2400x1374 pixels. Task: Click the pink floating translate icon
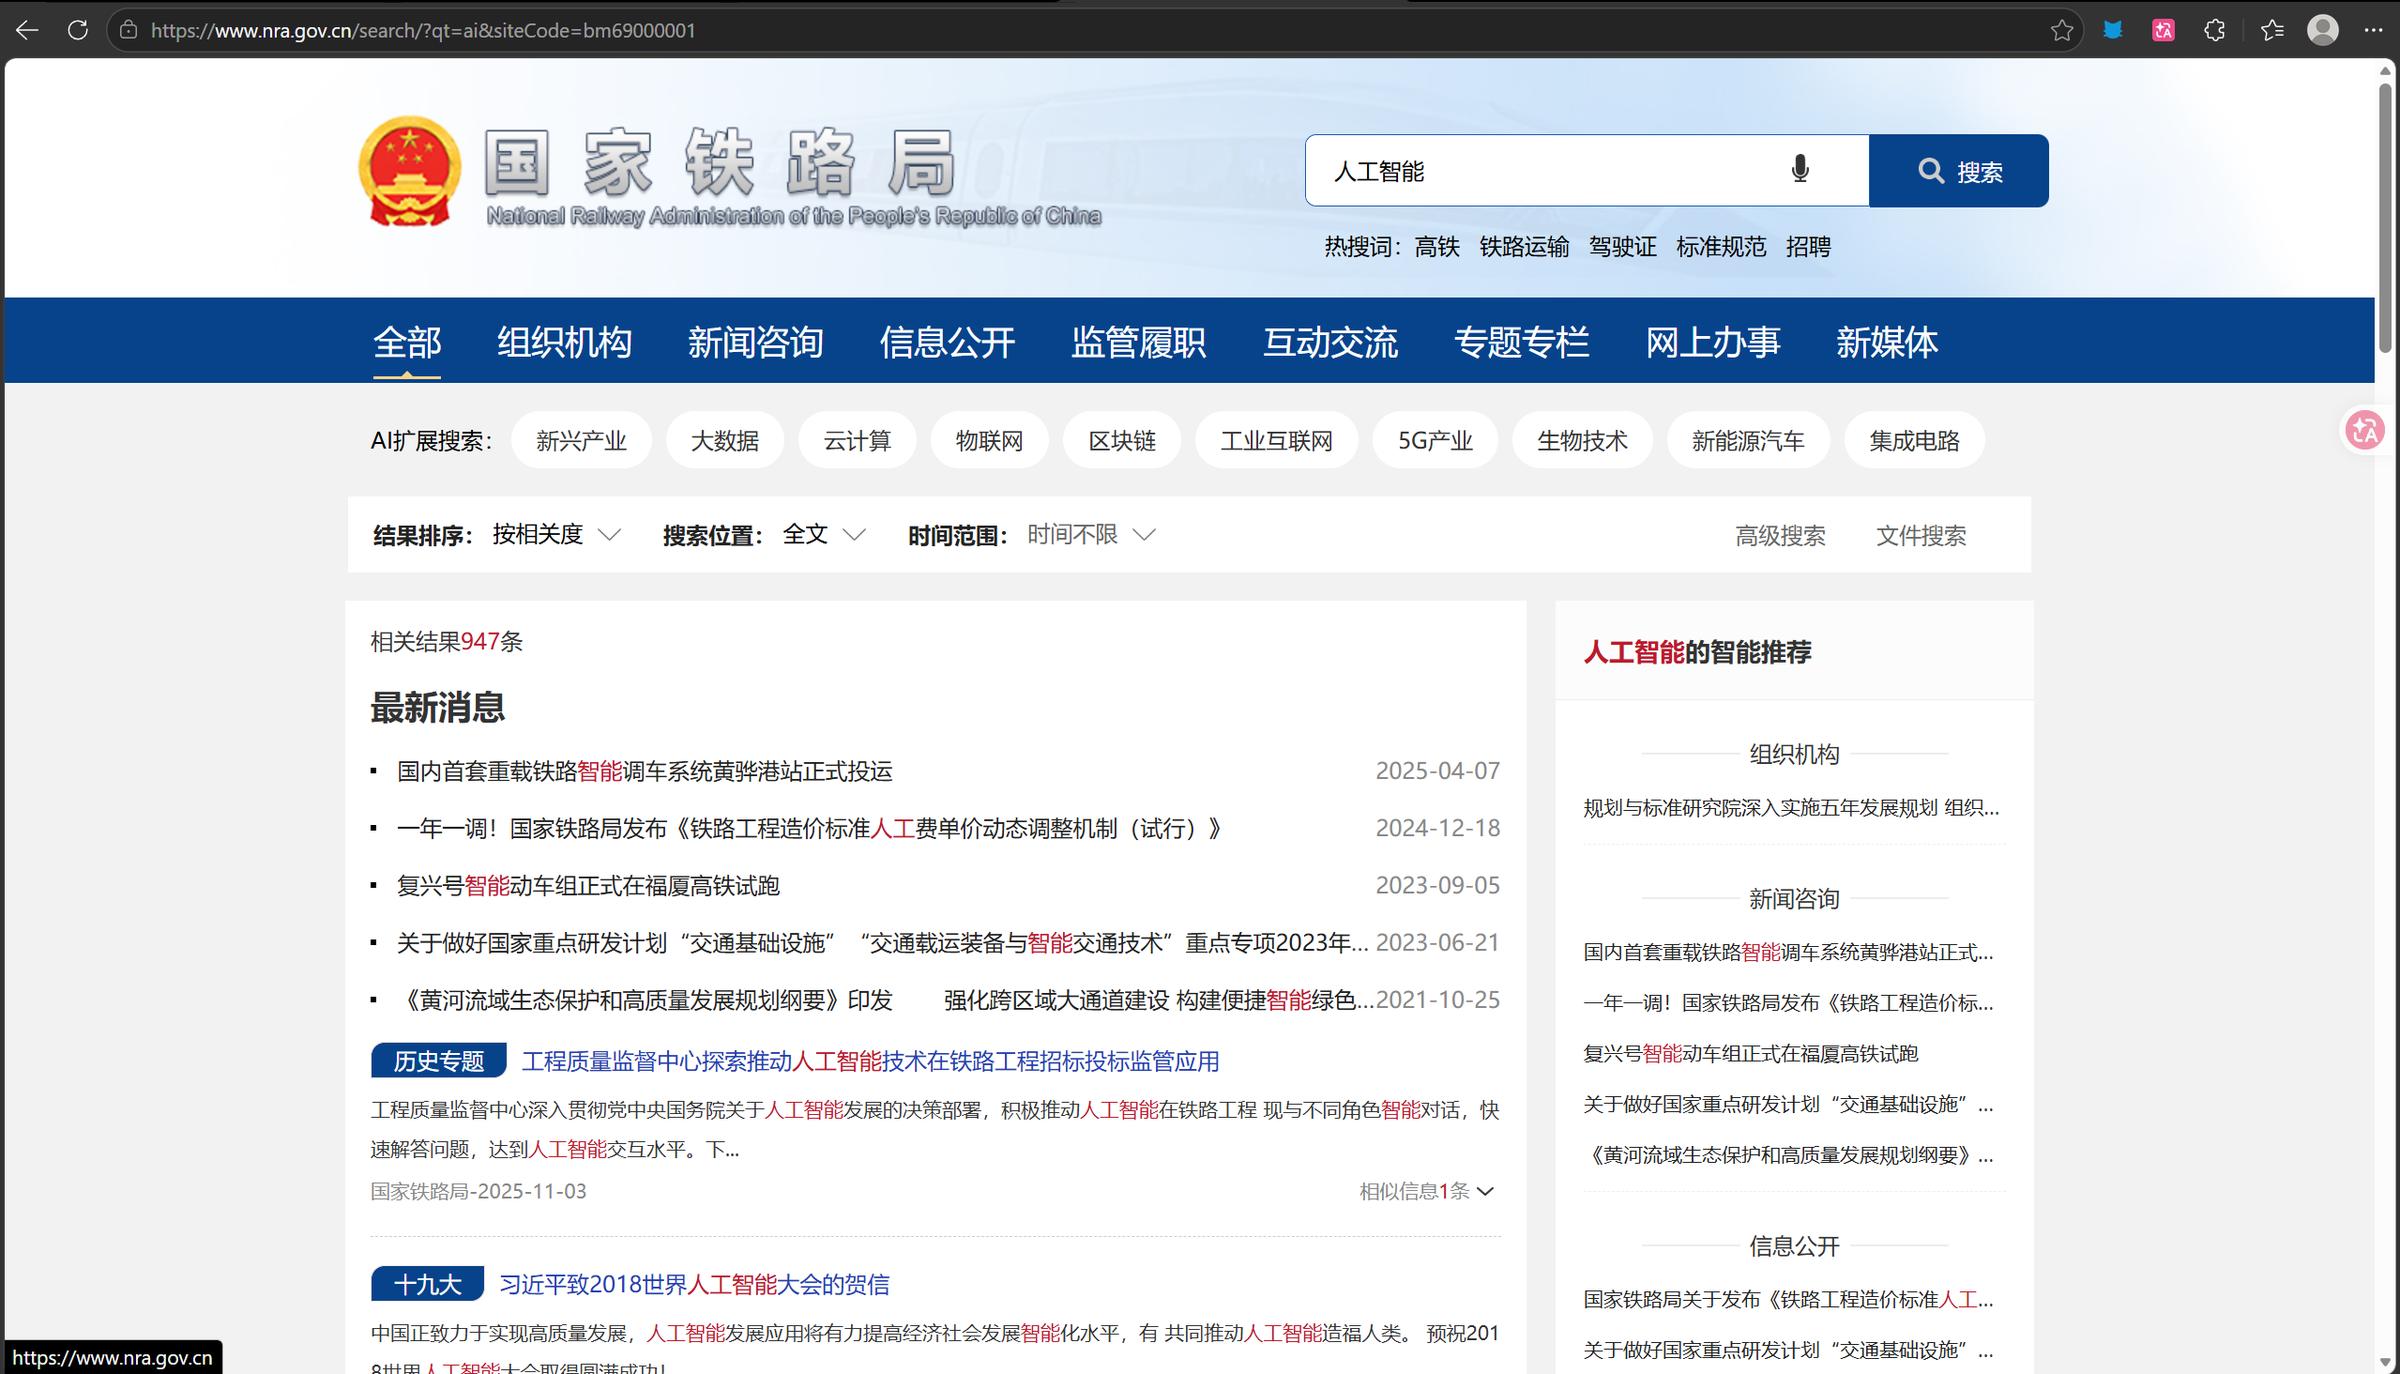pos(2366,431)
